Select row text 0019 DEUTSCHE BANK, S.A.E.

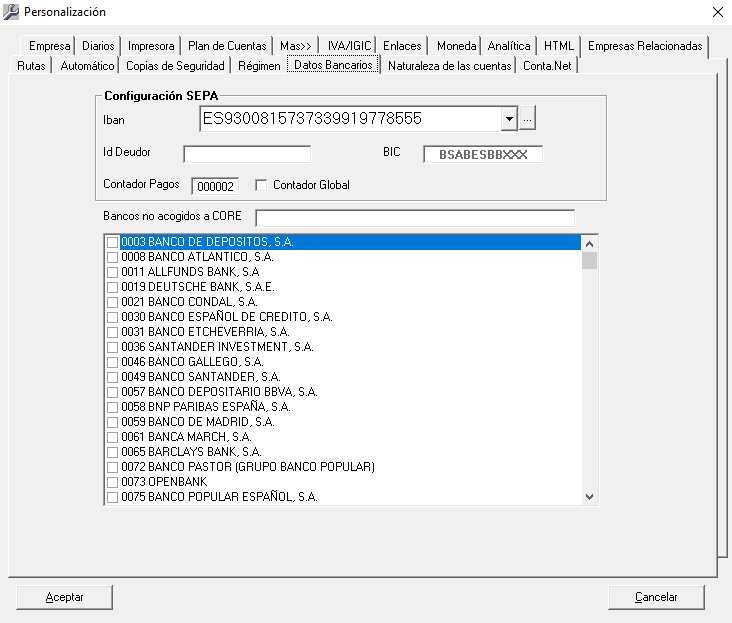pos(198,287)
